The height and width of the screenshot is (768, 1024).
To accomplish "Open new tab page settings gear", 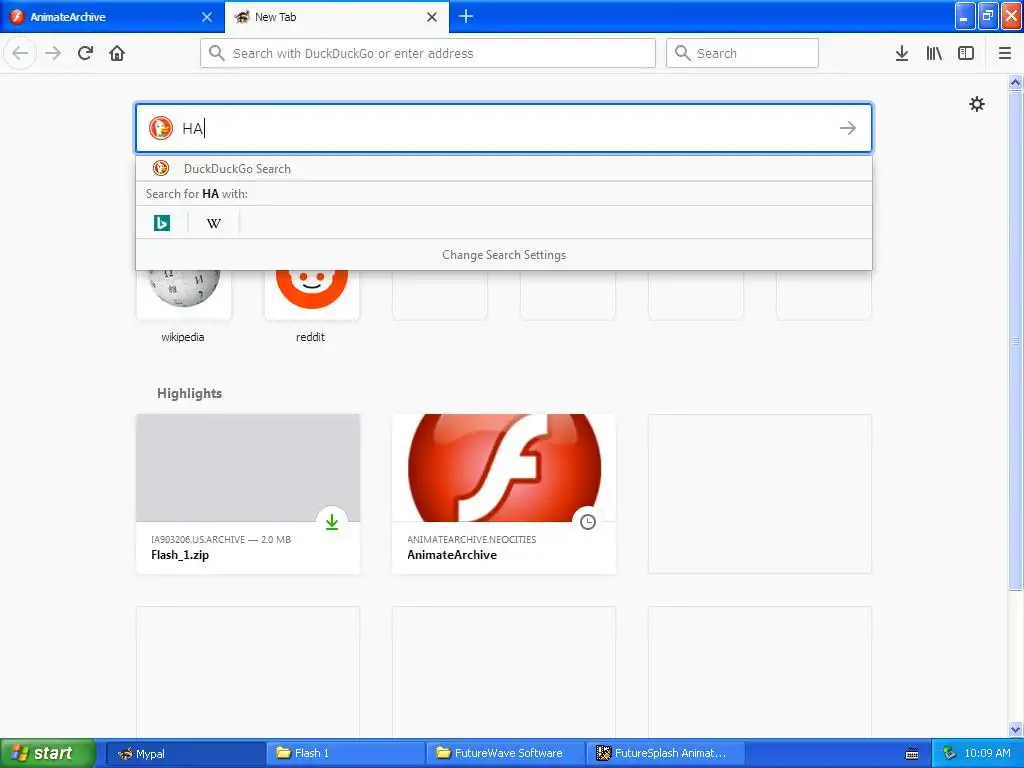I will 976,104.
